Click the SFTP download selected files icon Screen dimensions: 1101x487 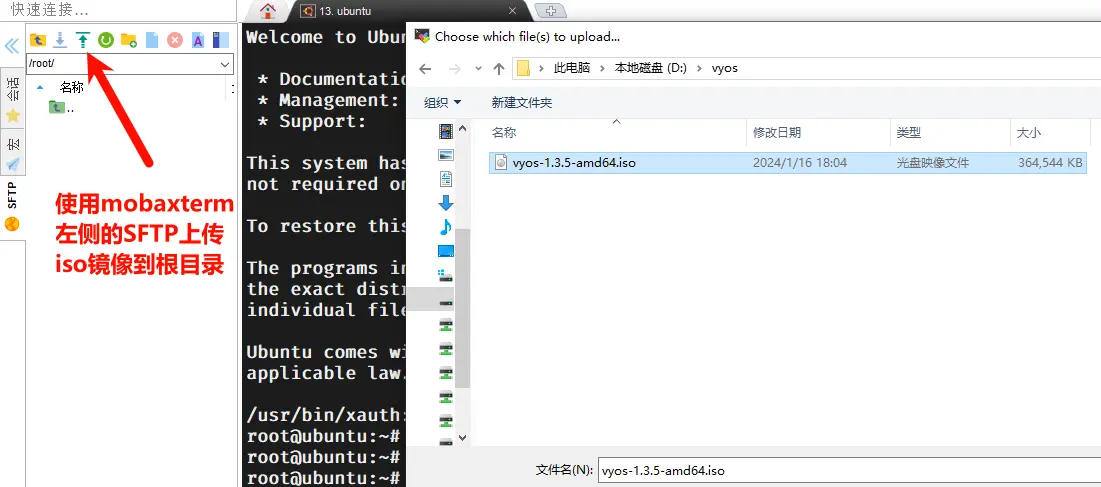(x=60, y=40)
